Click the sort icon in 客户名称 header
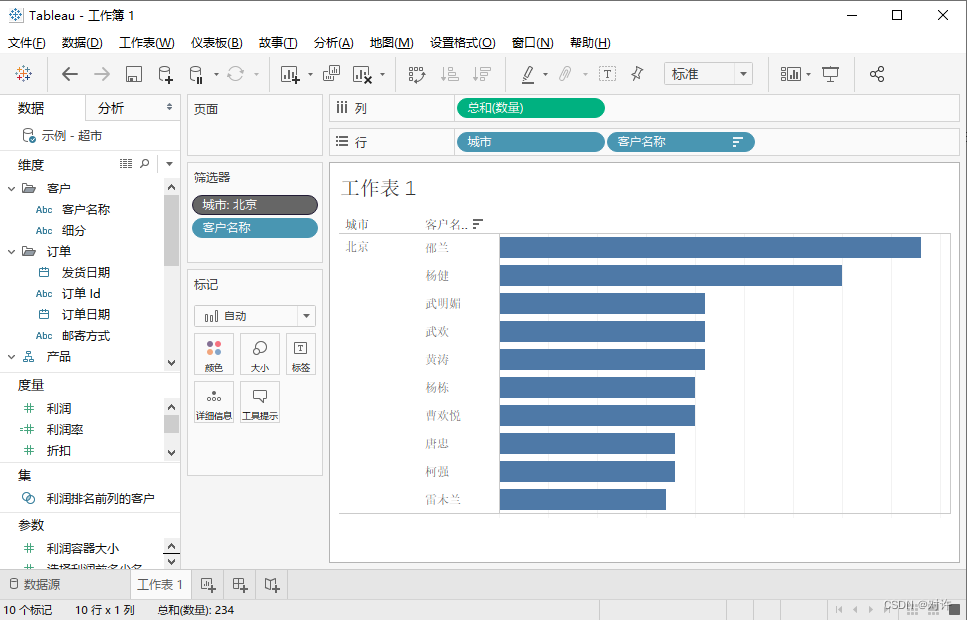The width and height of the screenshot is (967, 620). coord(478,225)
